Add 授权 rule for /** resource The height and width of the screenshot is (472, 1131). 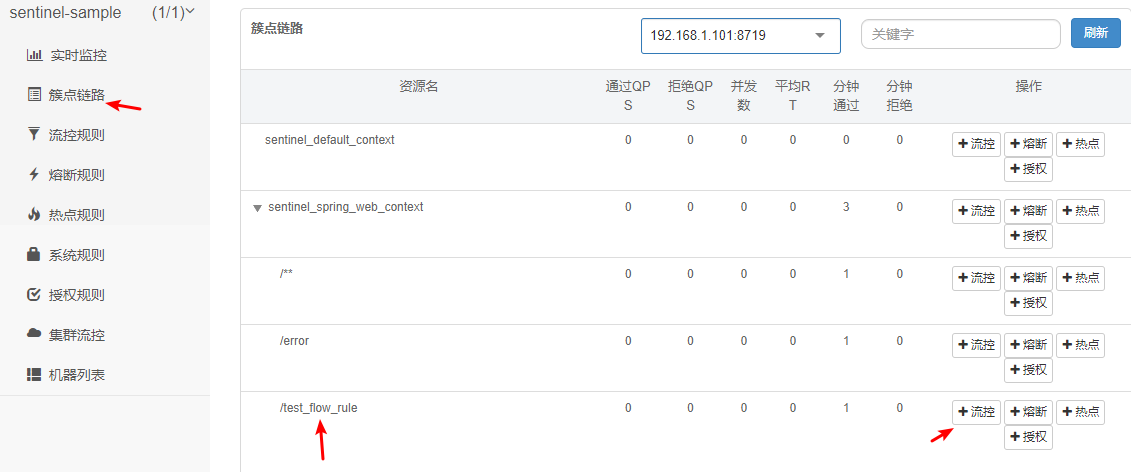tap(1028, 303)
